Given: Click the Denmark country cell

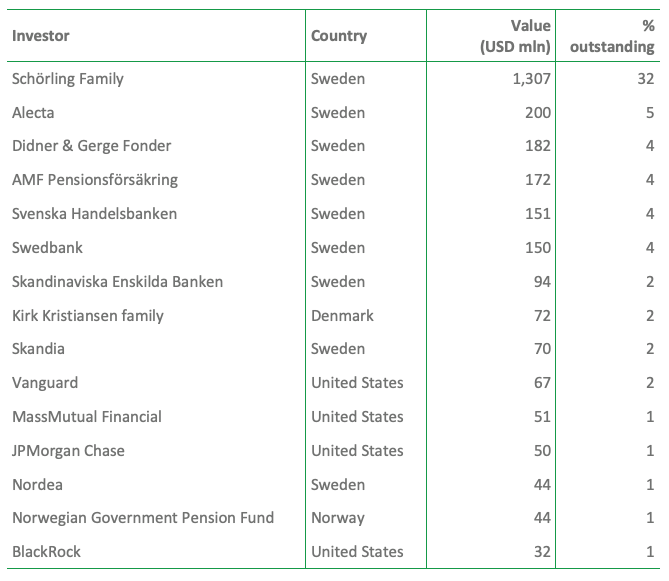Looking at the screenshot, I should coord(342,315).
